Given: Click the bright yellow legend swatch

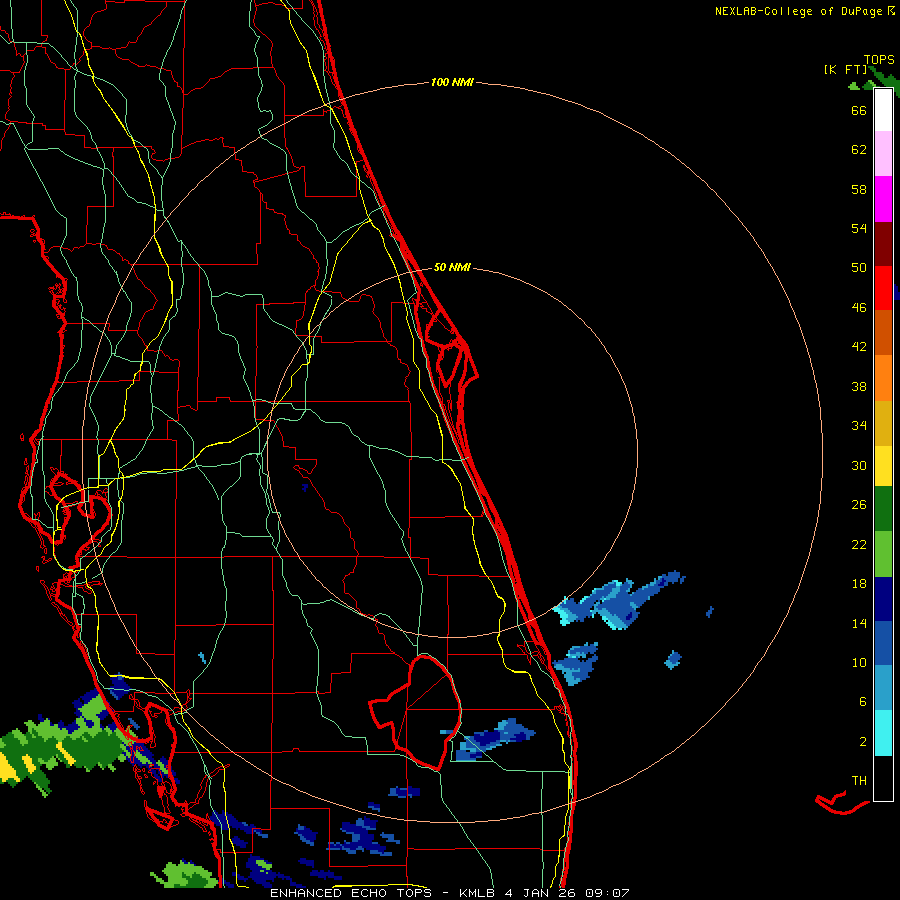Looking at the screenshot, I should (883, 466).
